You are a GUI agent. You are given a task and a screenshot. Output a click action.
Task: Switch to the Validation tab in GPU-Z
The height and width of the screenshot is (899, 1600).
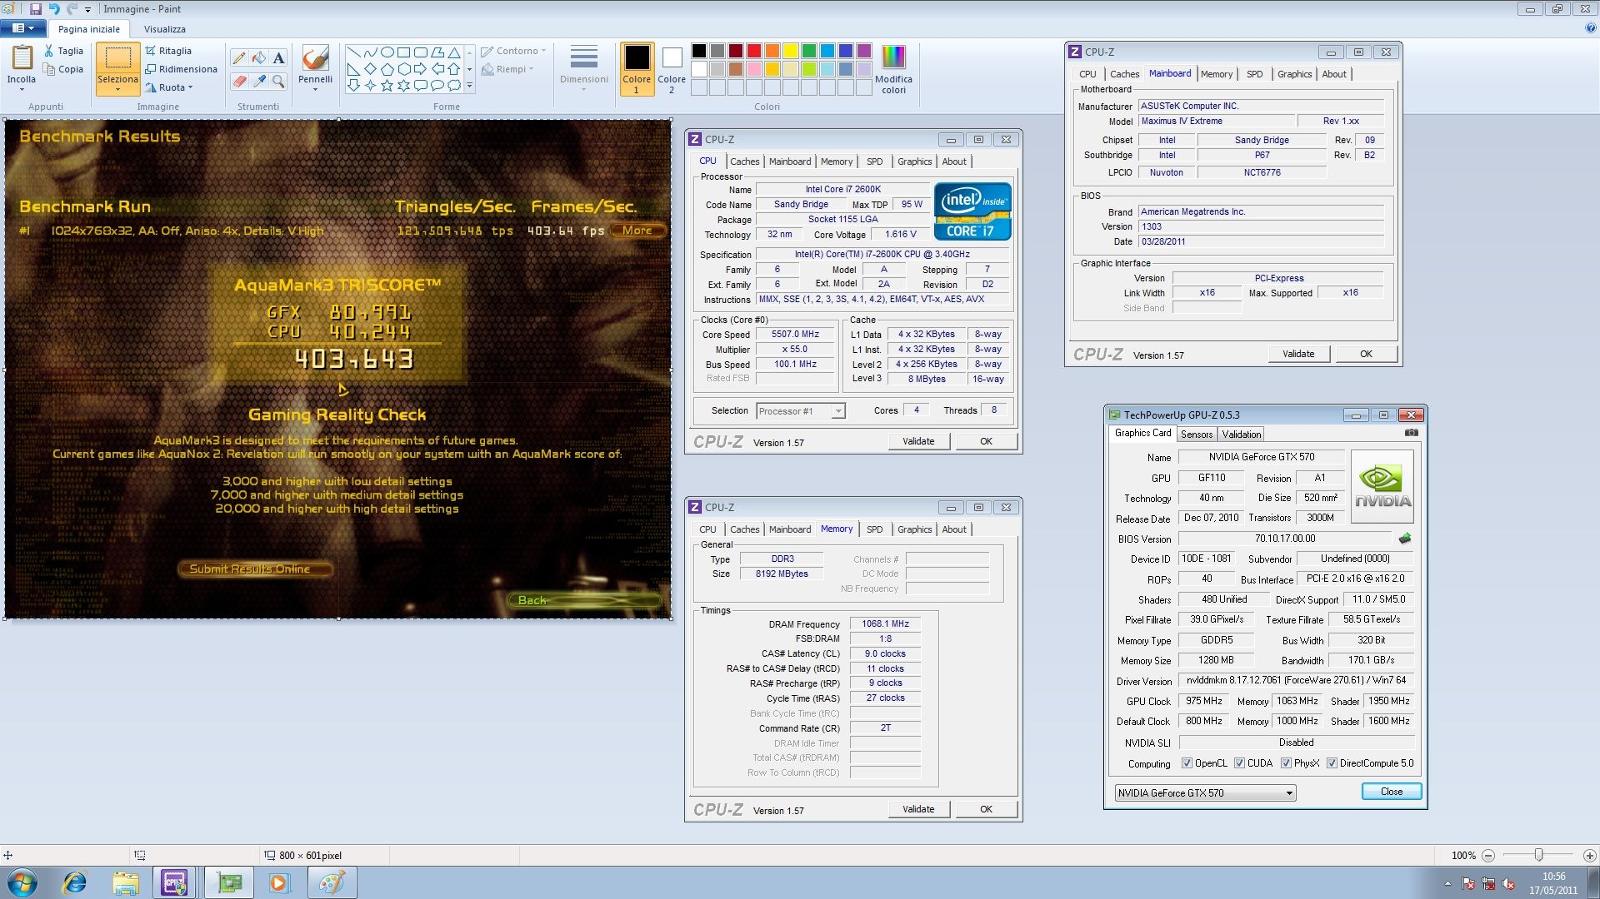(x=1241, y=434)
